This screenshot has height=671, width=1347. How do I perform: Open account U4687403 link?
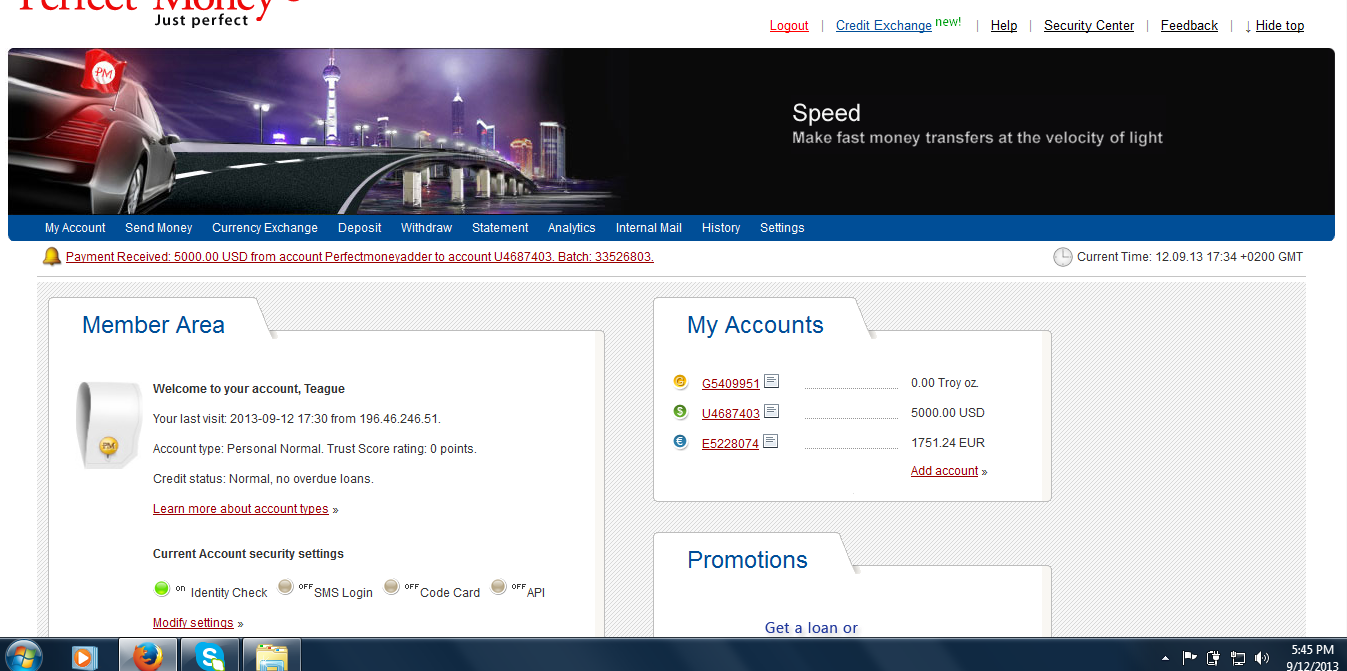coord(731,413)
